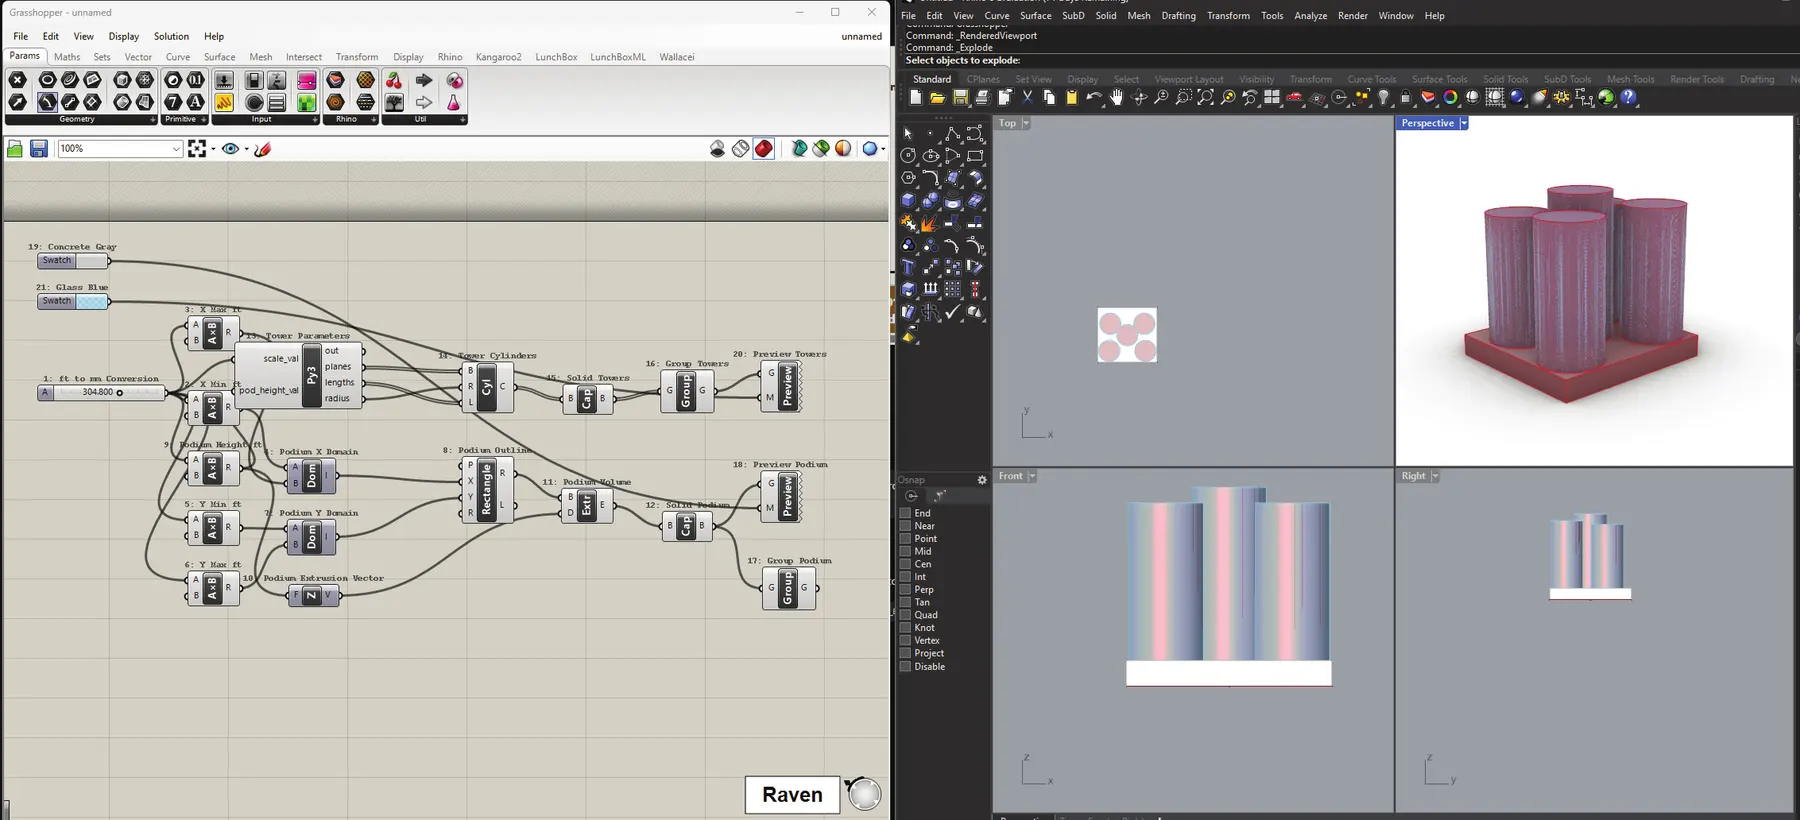Click the Py3 Tower Parameters component
Image resolution: width=1800 pixels, height=820 pixels.
[x=311, y=375]
